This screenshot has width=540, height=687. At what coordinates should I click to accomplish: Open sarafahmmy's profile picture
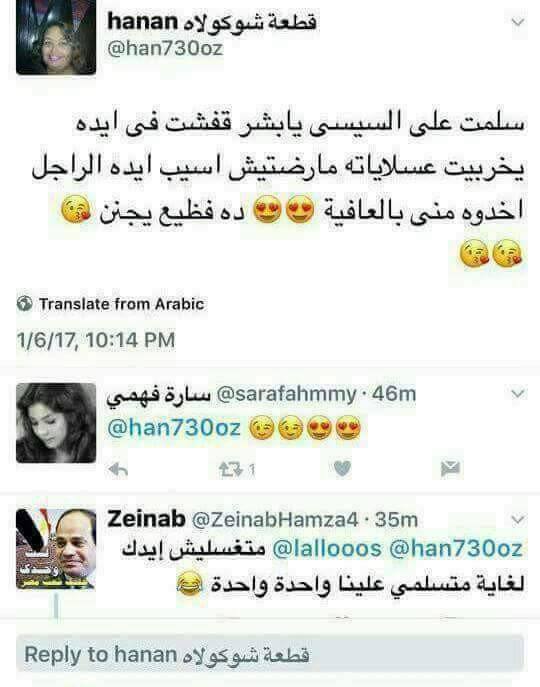(x=56, y=423)
